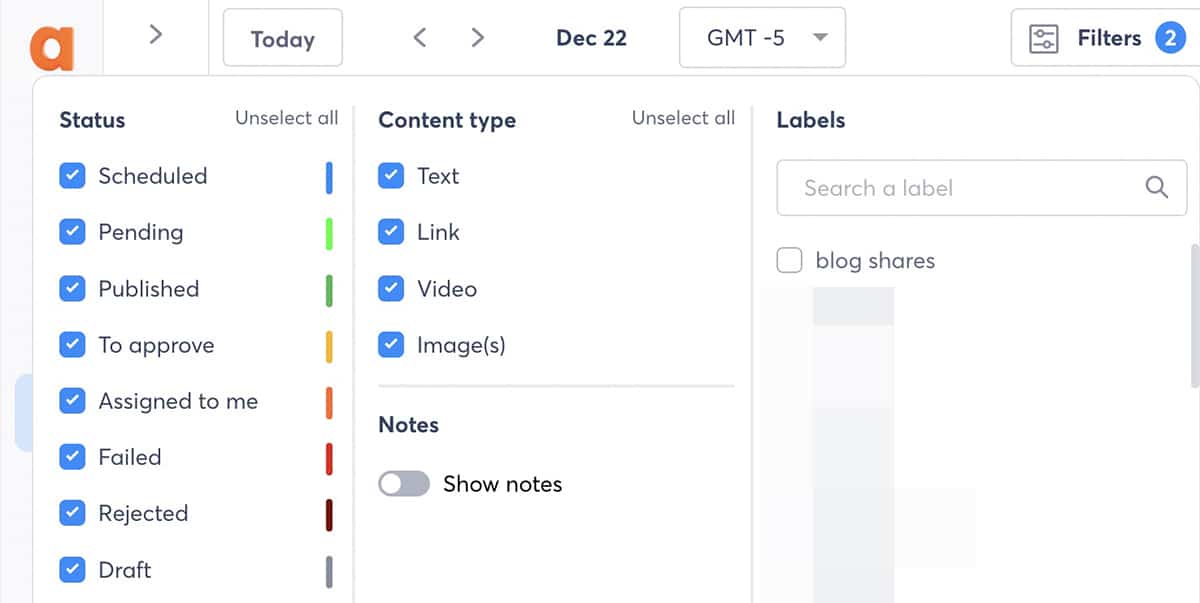Type in the Search a label field
The image size is (1200, 603).
[960, 187]
